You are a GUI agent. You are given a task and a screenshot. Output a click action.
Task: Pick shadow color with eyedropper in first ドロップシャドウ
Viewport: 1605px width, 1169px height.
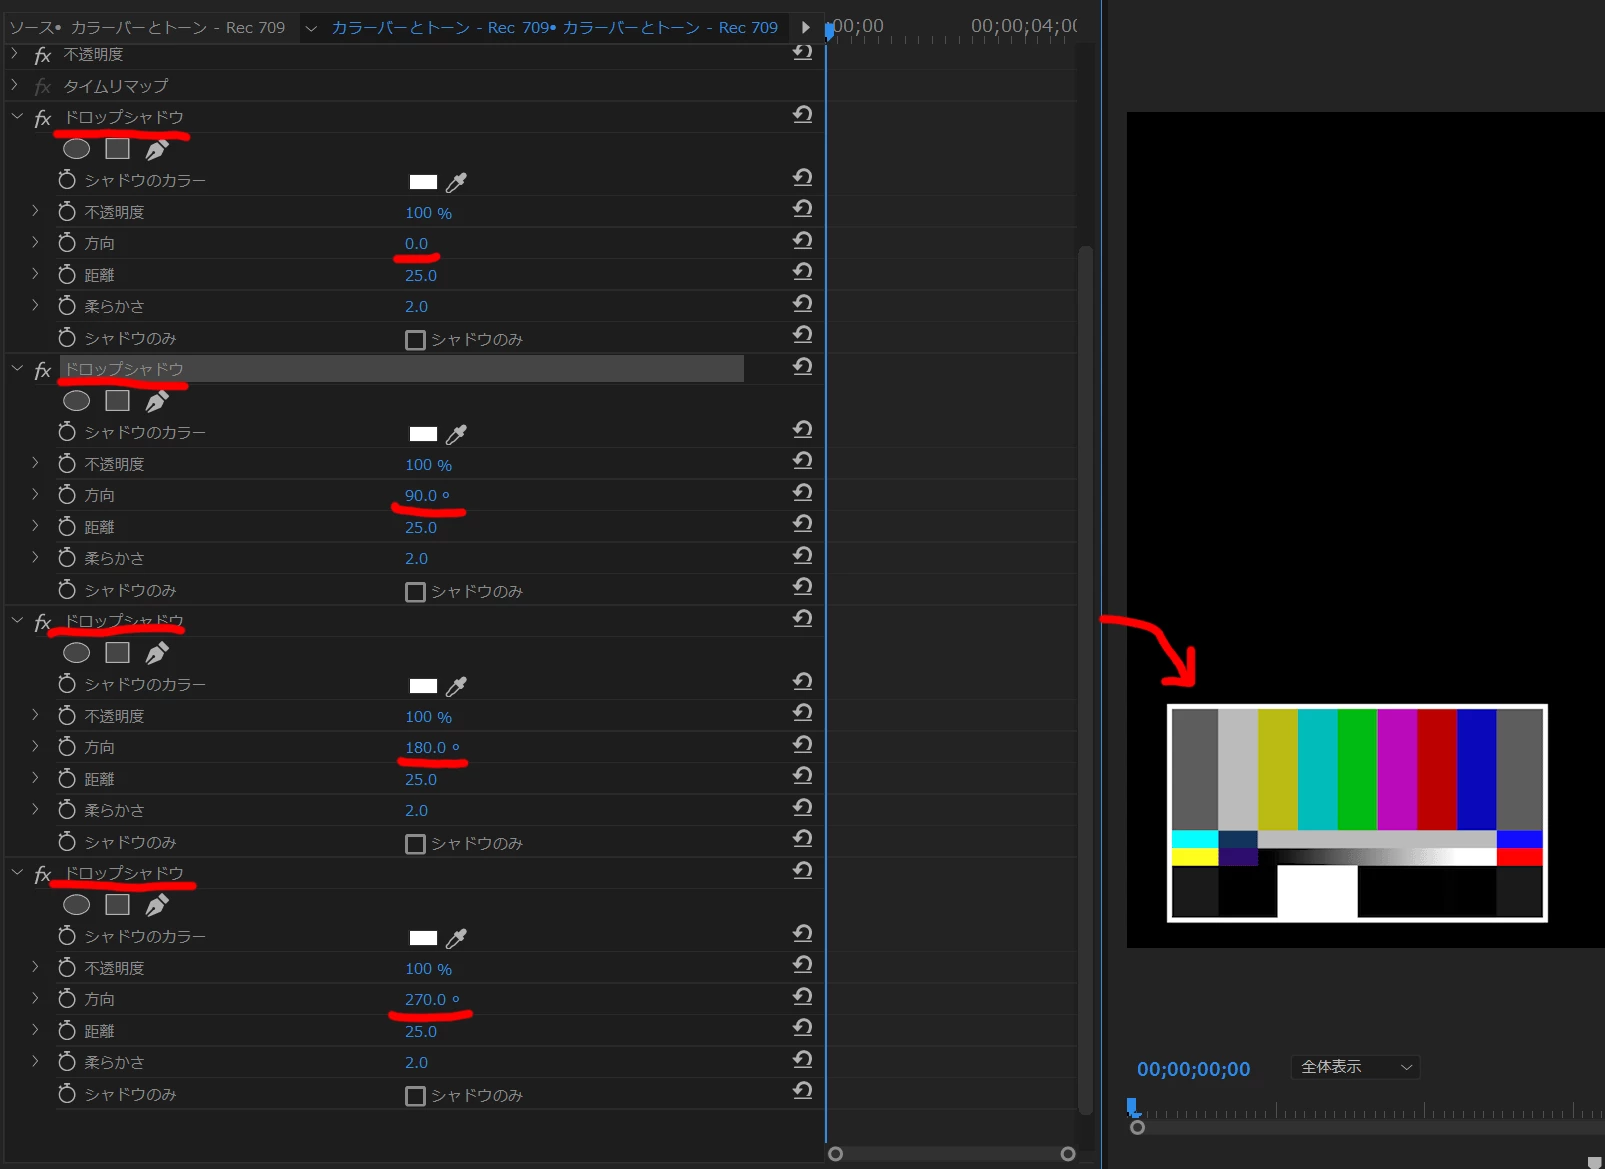click(456, 182)
